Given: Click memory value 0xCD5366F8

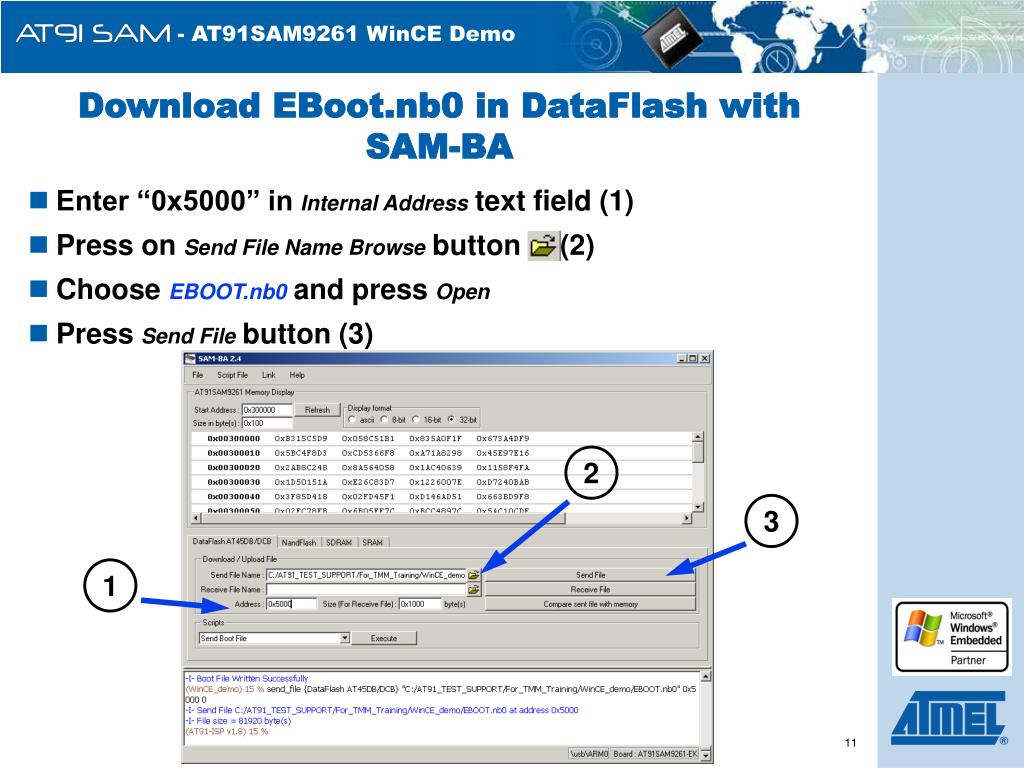Looking at the screenshot, I should click(368, 453).
